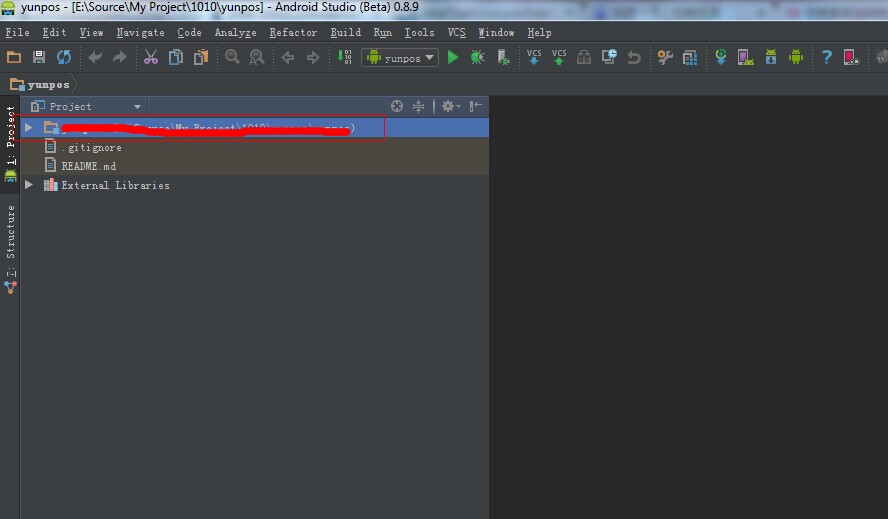
Task: Expand External Libraries node
Action: pos(28,185)
